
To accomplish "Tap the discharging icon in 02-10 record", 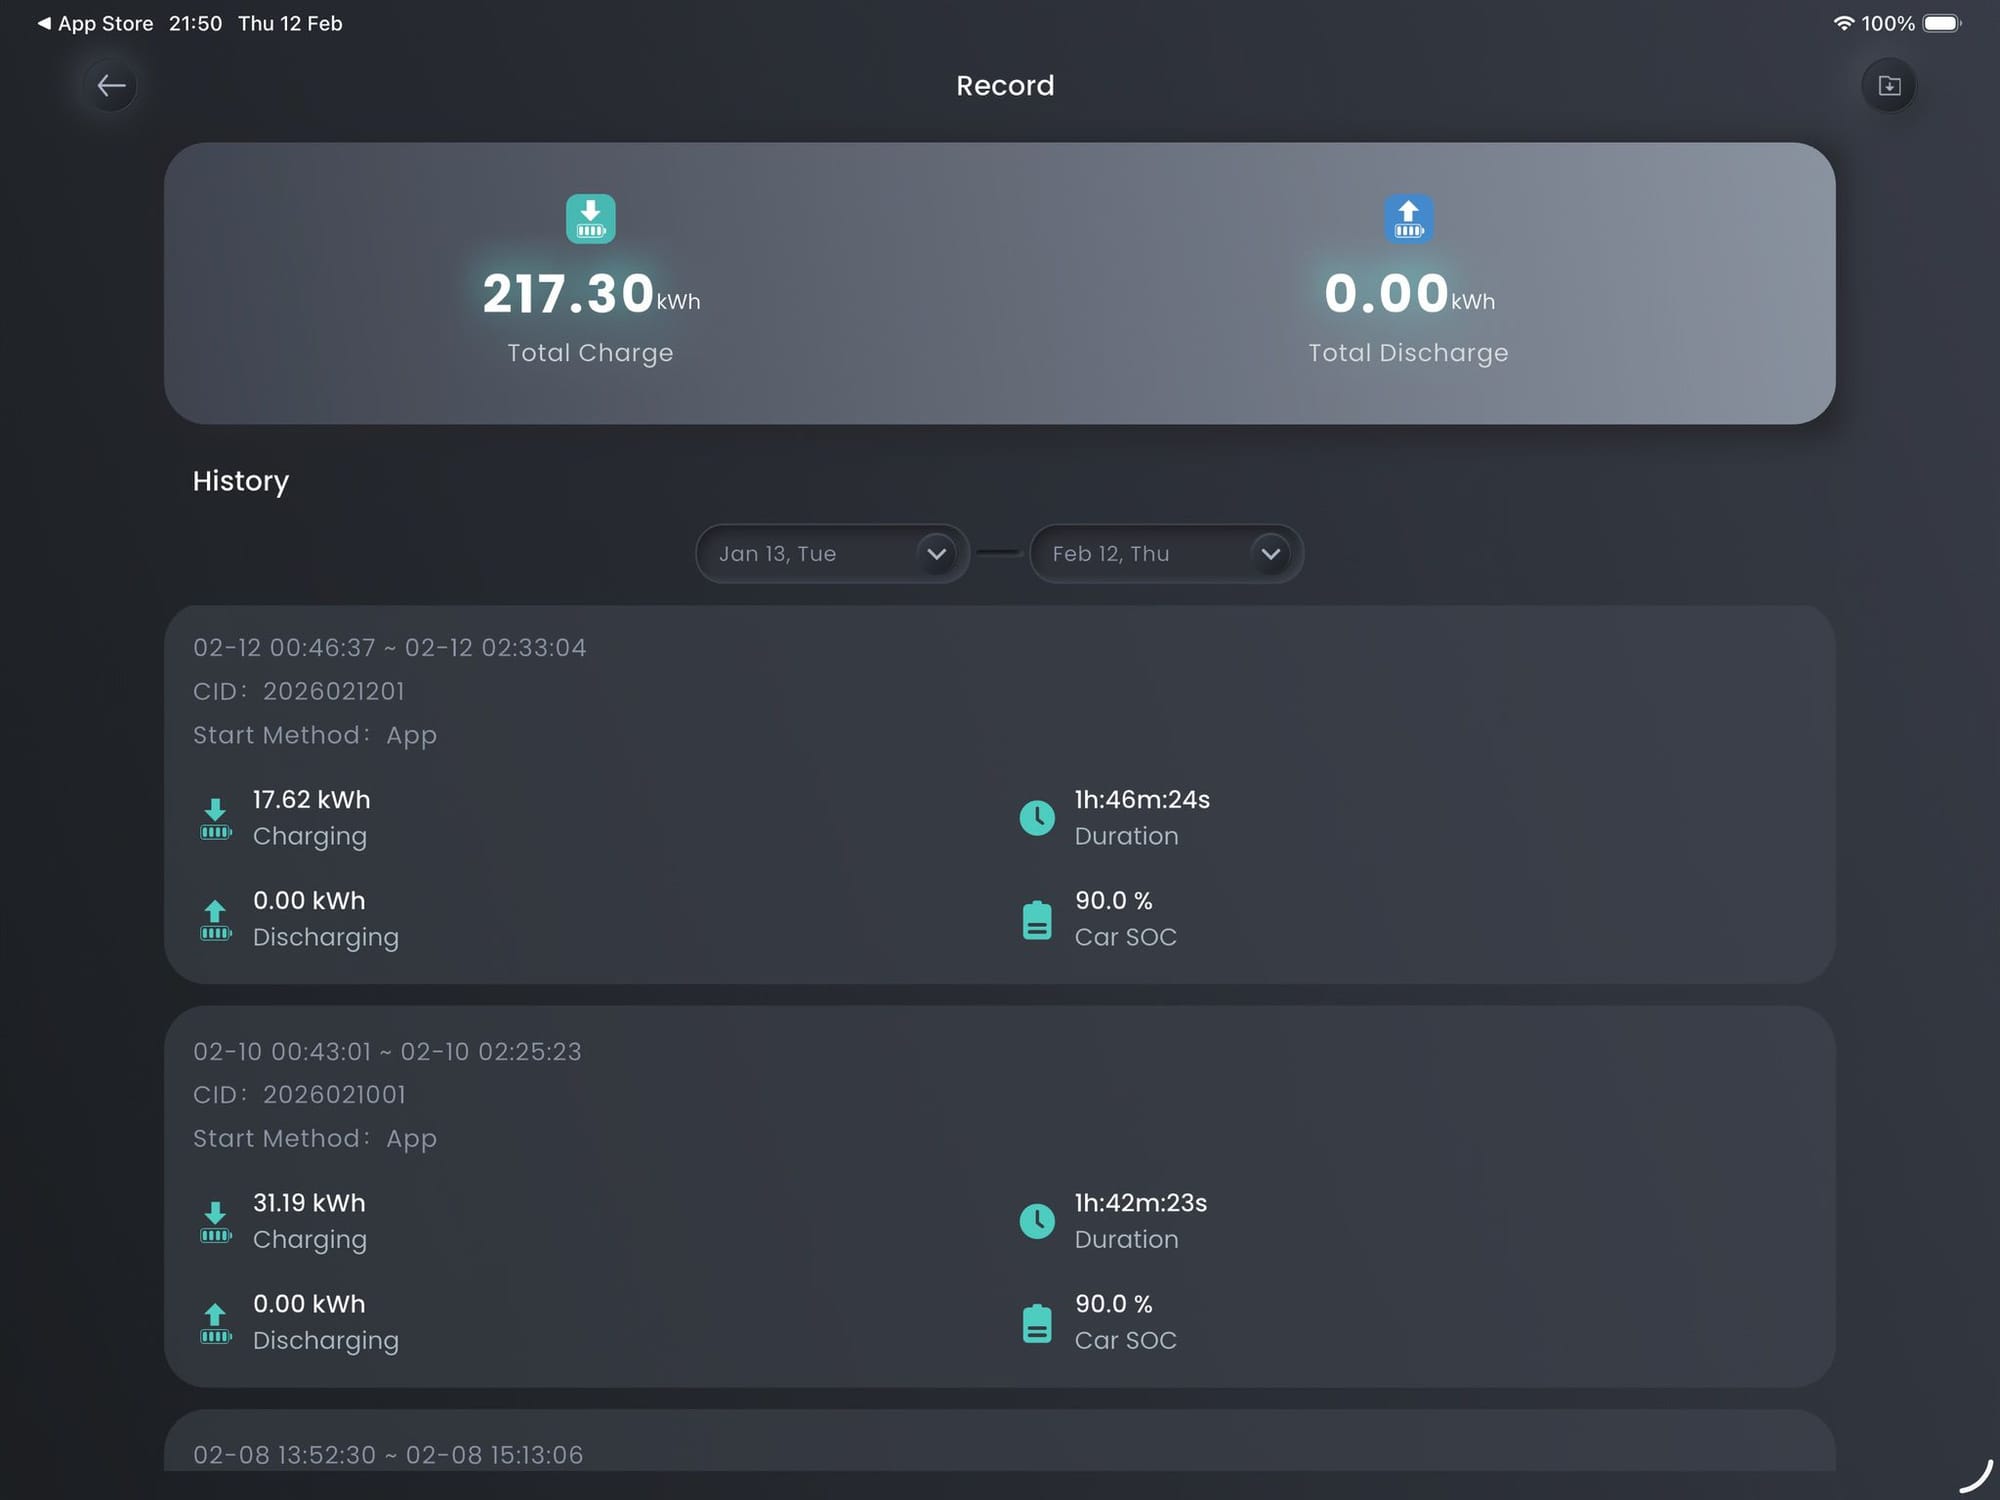I will 215,1323.
